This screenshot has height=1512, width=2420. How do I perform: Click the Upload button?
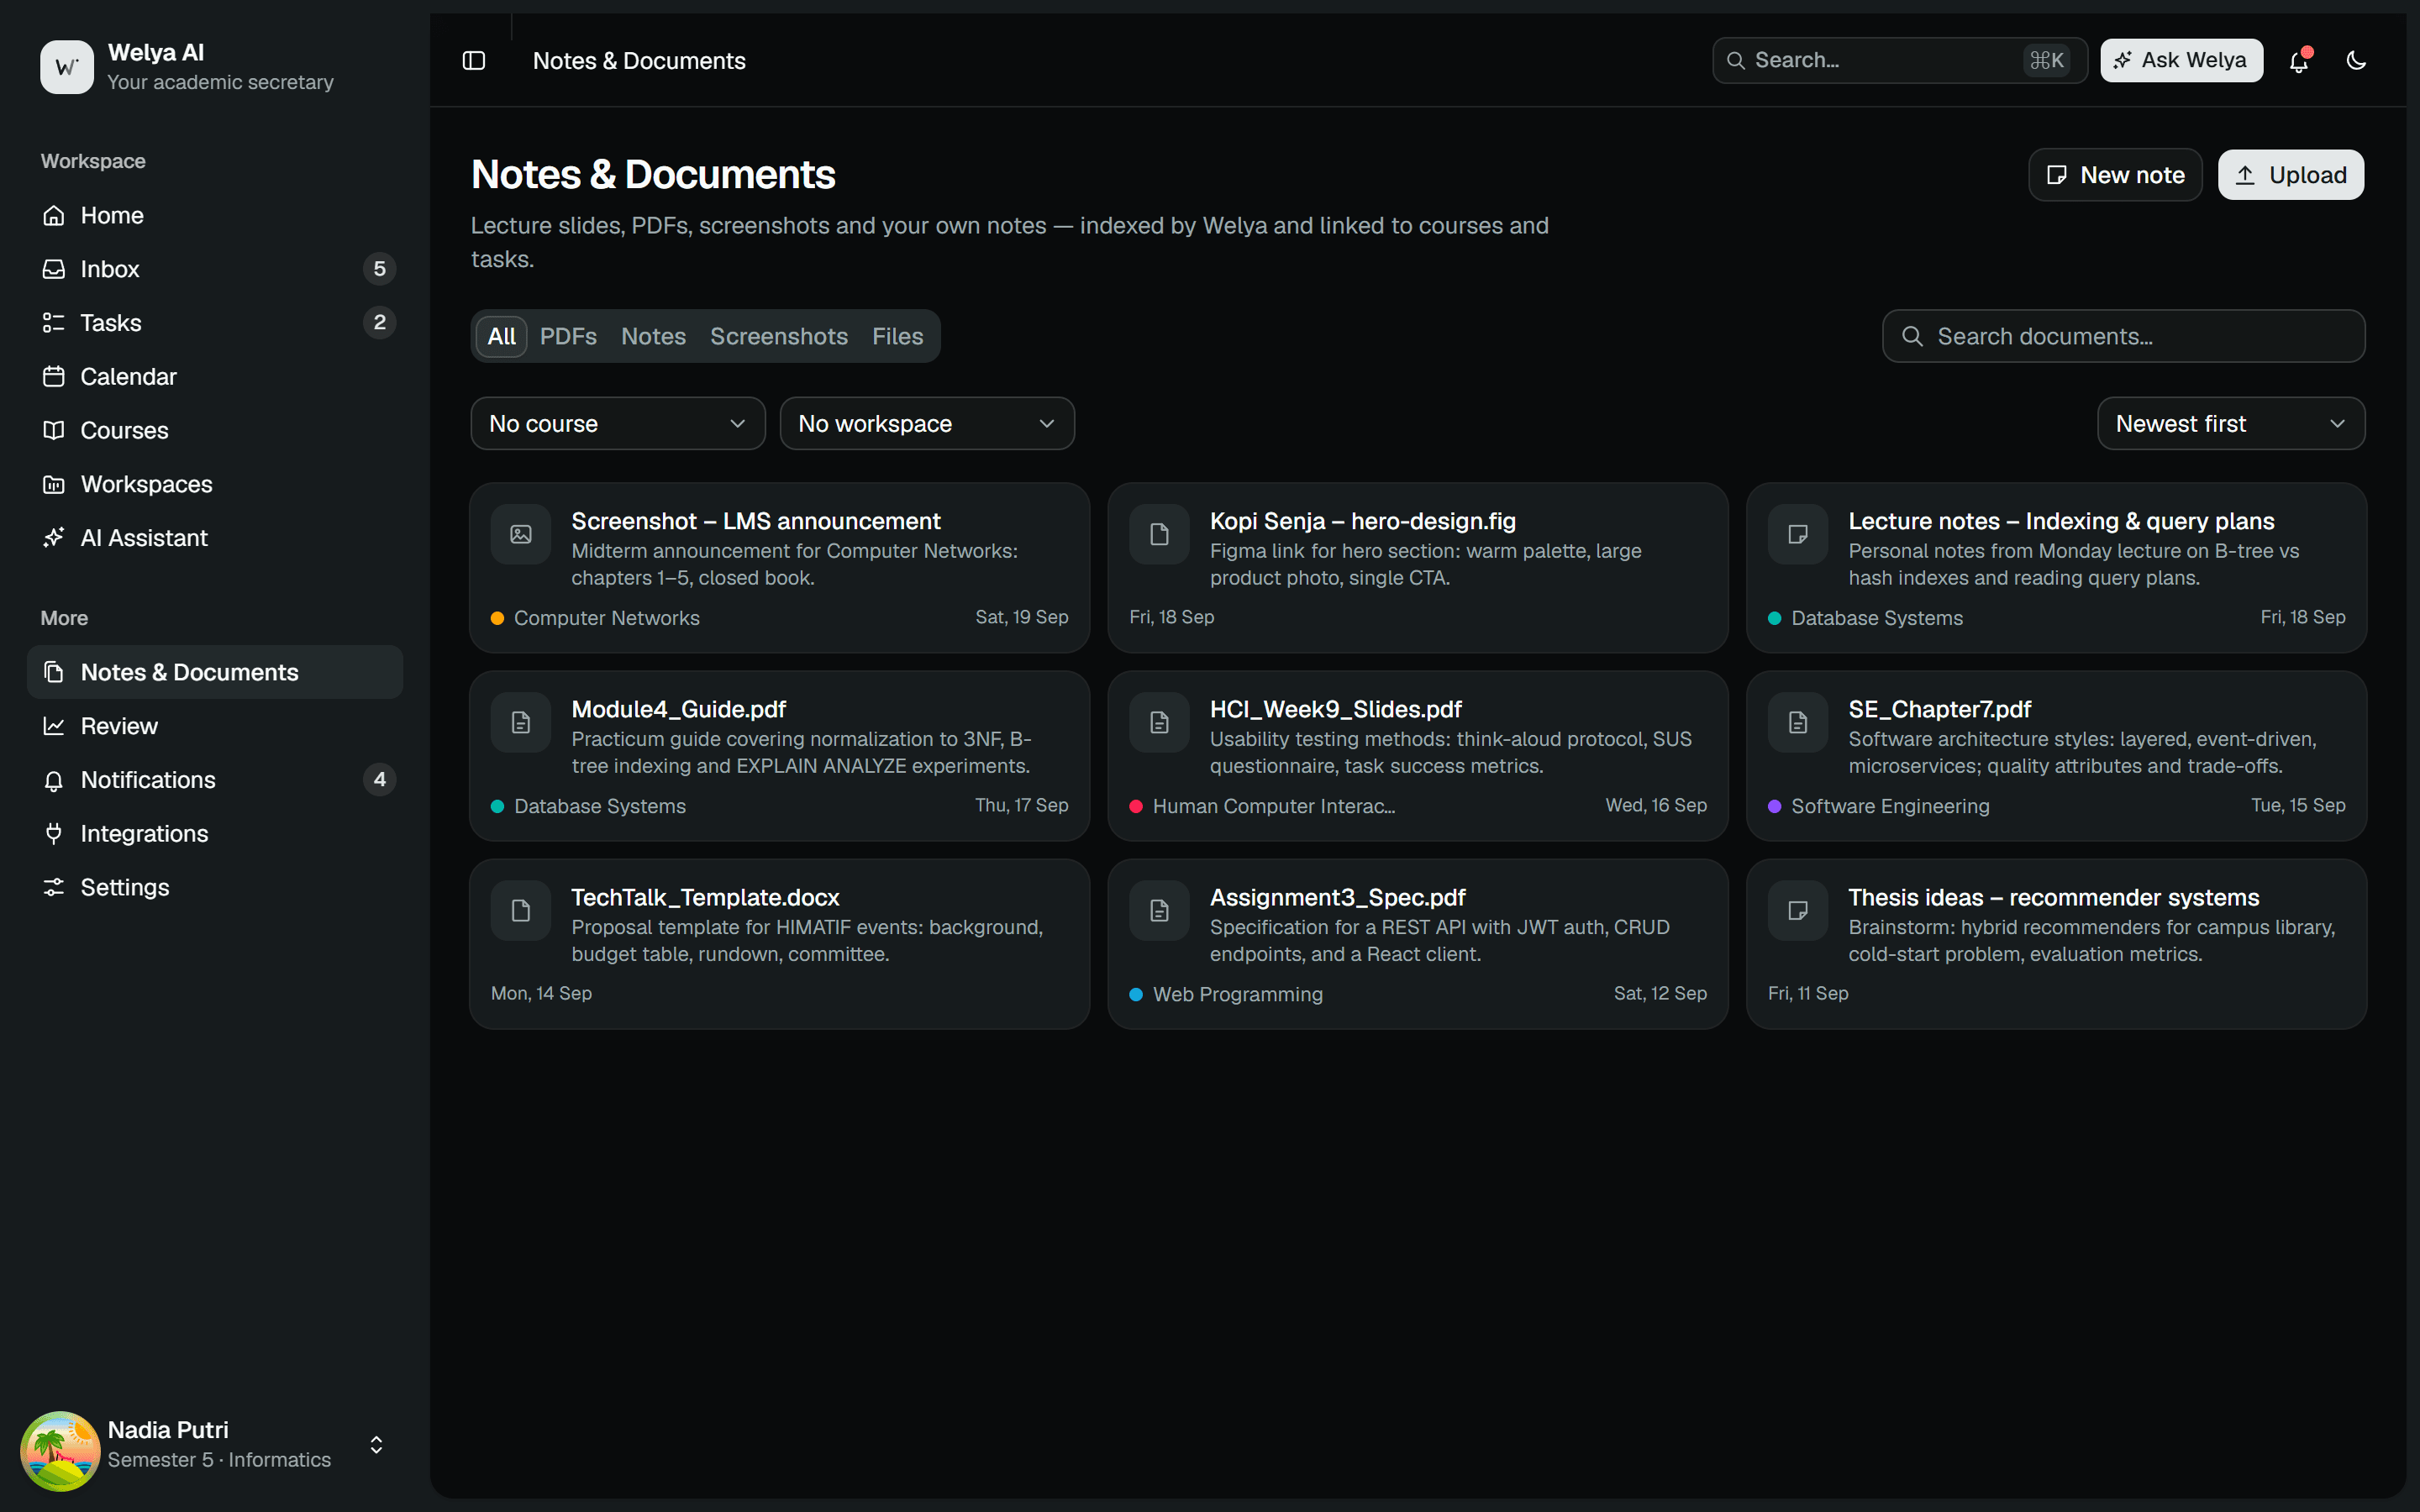coord(2291,175)
